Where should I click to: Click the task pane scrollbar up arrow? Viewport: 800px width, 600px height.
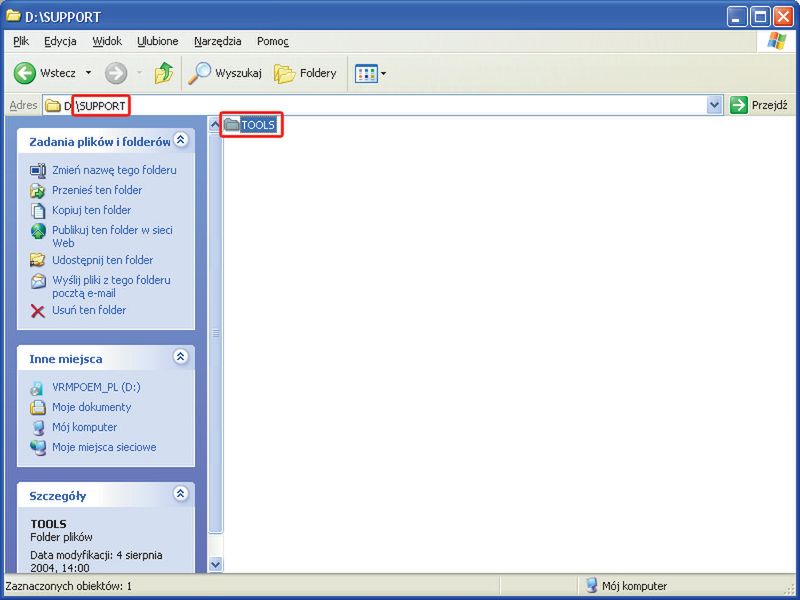click(215, 124)
